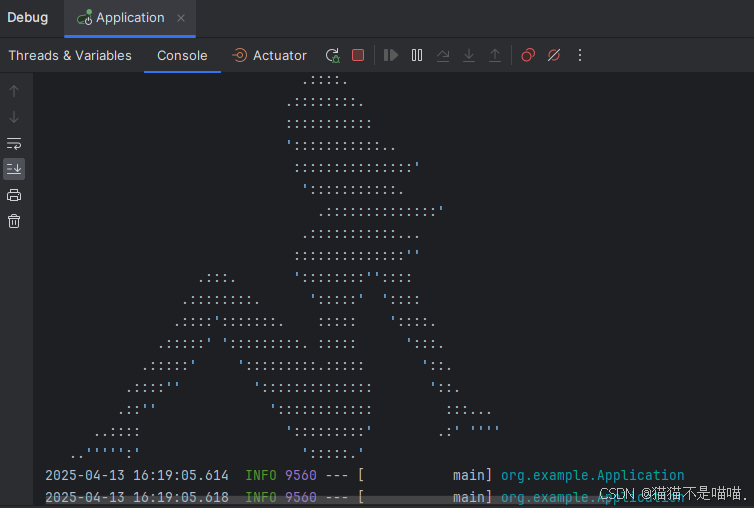Screen dimensions: 754x508
Task: Click the 16:19:05.614 log timestamp
Action: [181, 475]
